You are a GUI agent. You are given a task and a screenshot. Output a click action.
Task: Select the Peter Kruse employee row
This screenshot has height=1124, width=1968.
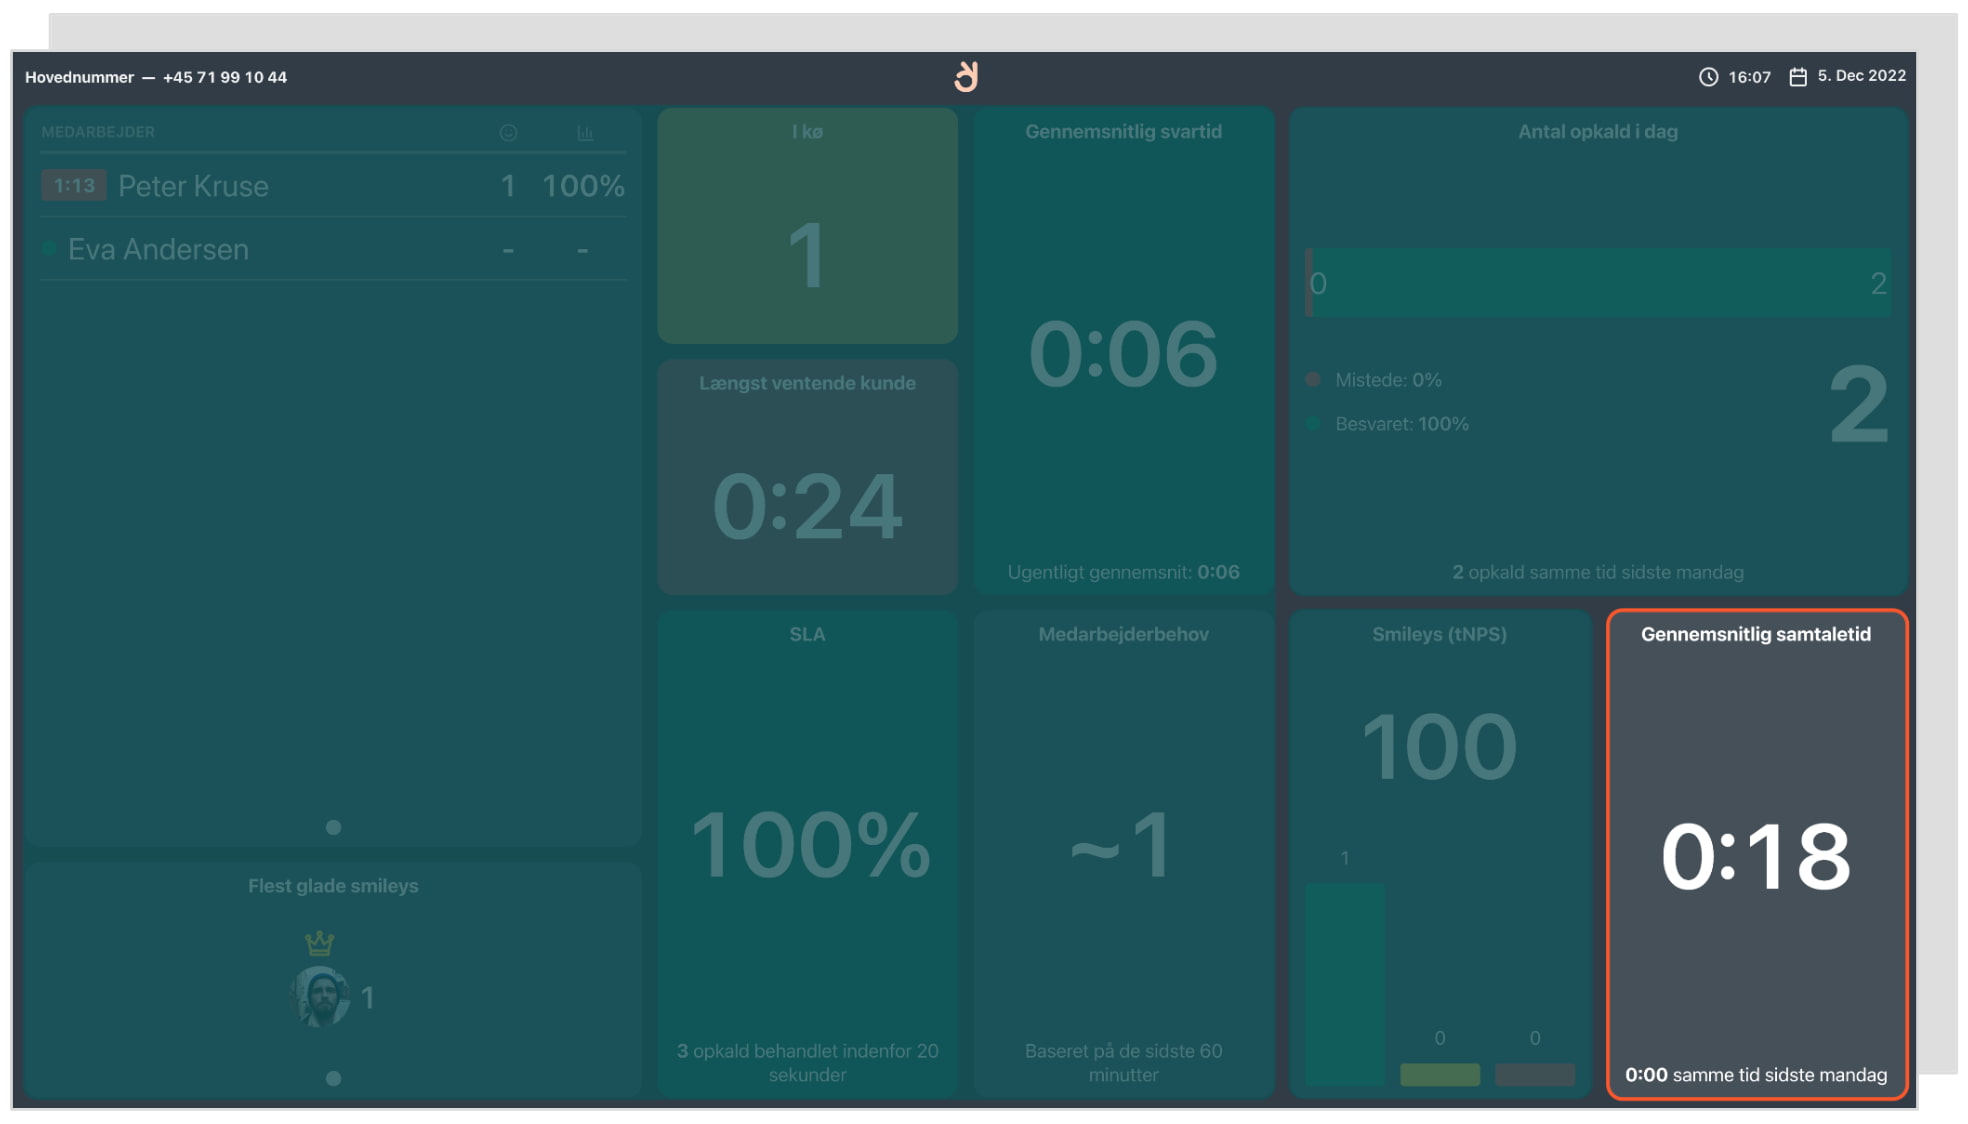(333, 186)
